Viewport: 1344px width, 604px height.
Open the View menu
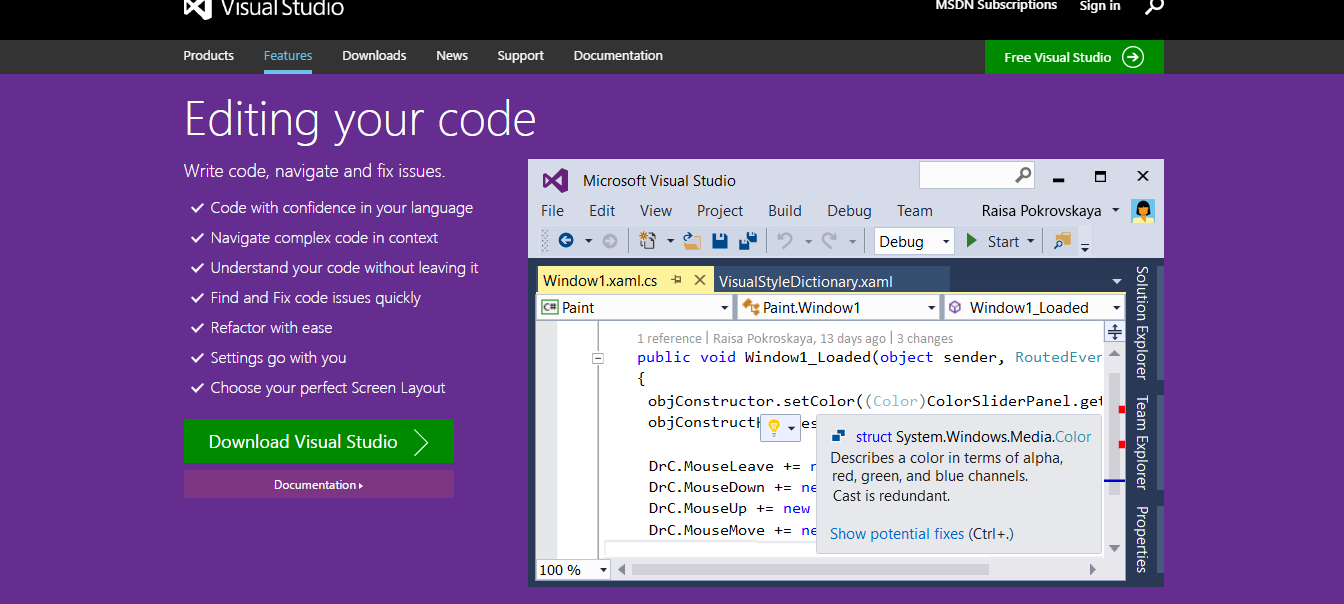pos(656,211)
